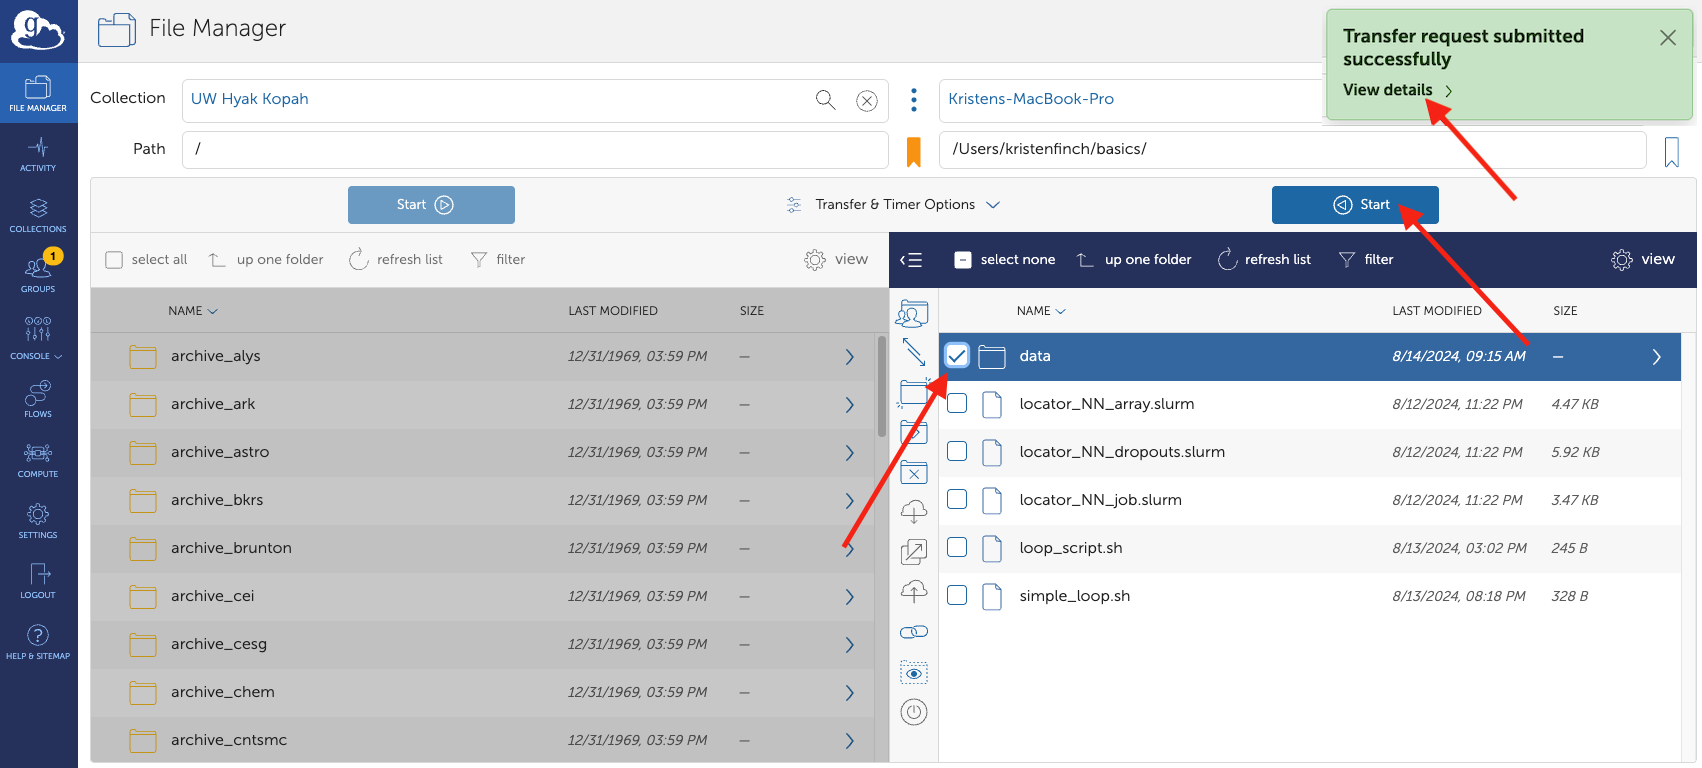The height and width of the screenshot is (768, 1702).
Task: Collapse the middle toolbar with the list arrow icon
Action: tap(910, 260)
